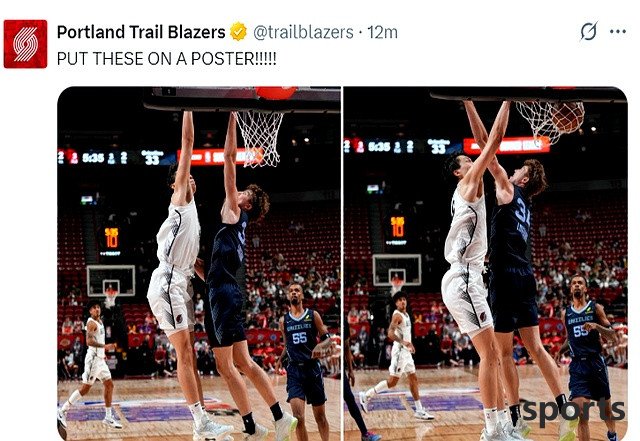640x441 pixels.
Task: Open Grok explain-this-post icon
Action: pyautogui.click(x=589, y=31)
